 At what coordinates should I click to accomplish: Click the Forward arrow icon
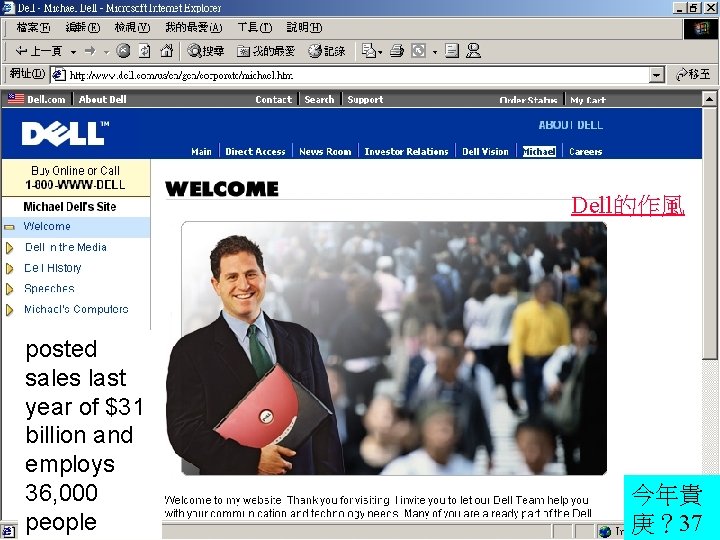click(90, 51)
